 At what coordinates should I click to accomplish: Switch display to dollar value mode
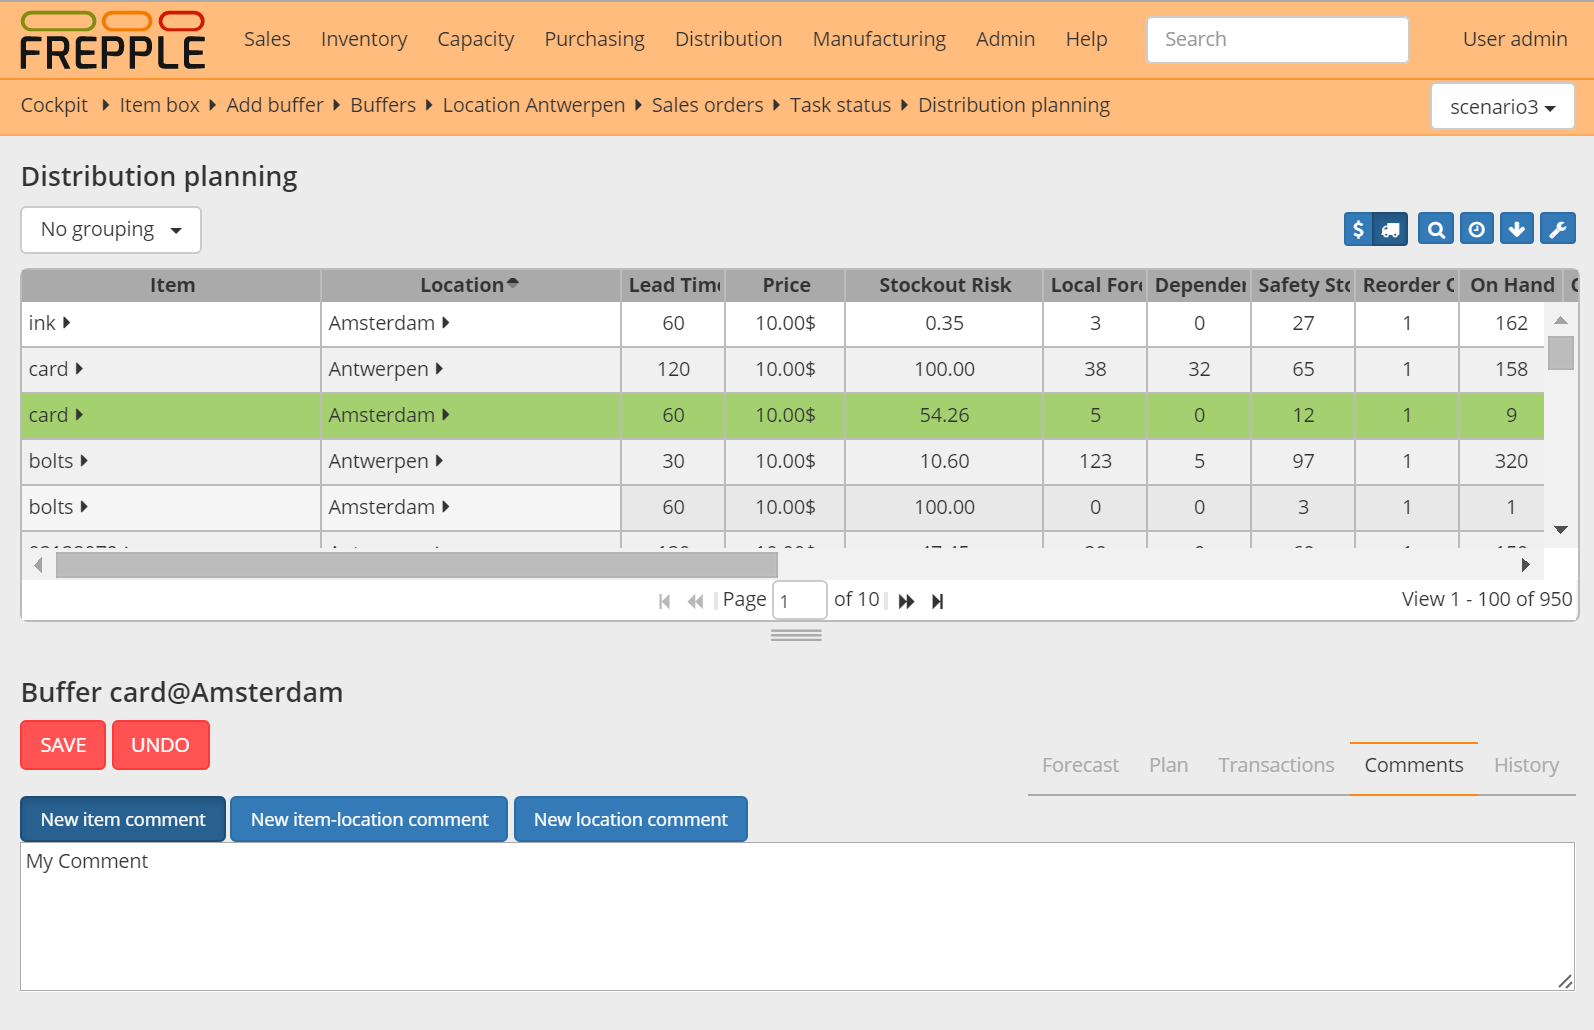pyautogui.click(x=1358, y=230)
